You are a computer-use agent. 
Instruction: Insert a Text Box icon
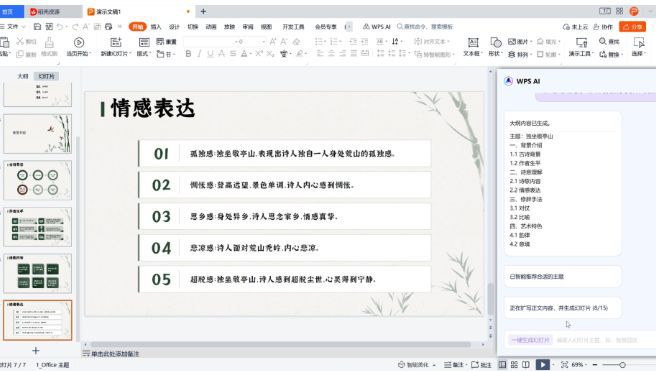473,42
